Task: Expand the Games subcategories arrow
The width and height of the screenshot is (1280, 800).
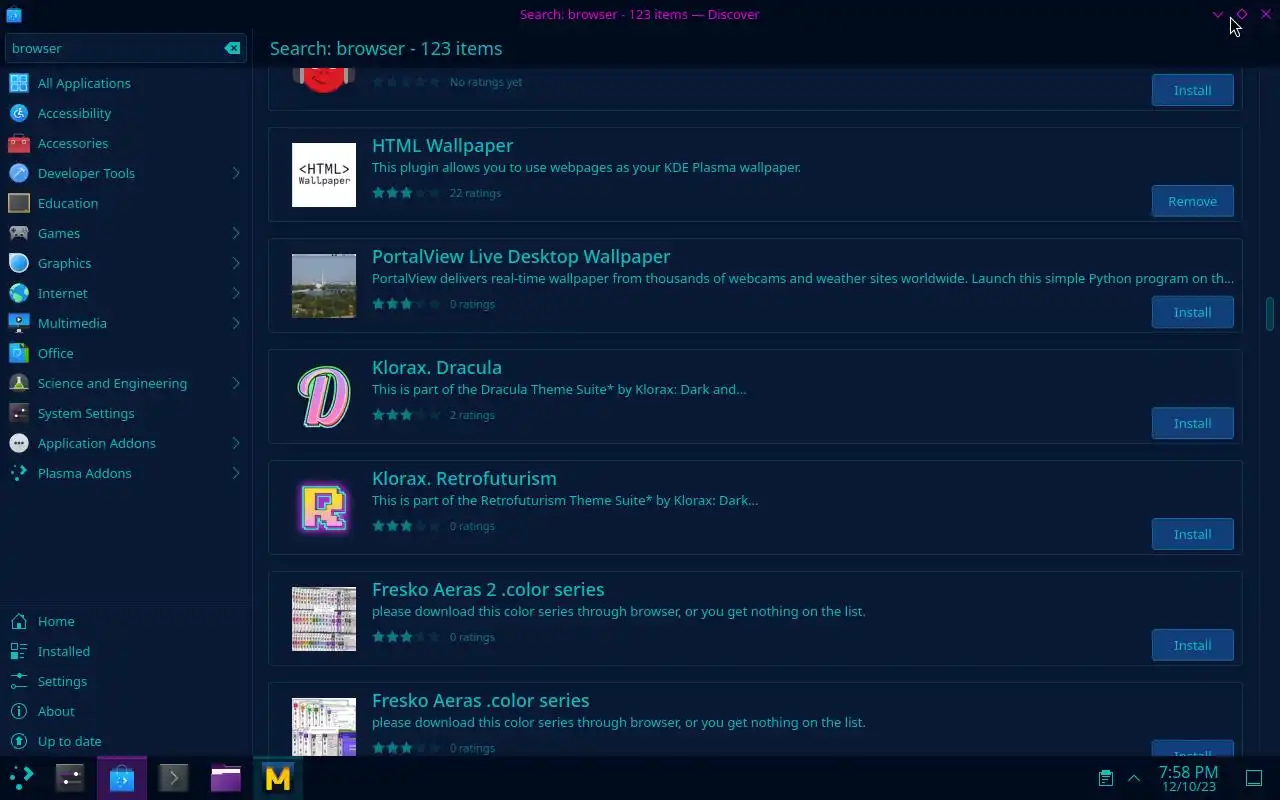Action: (x=236, y=233)
